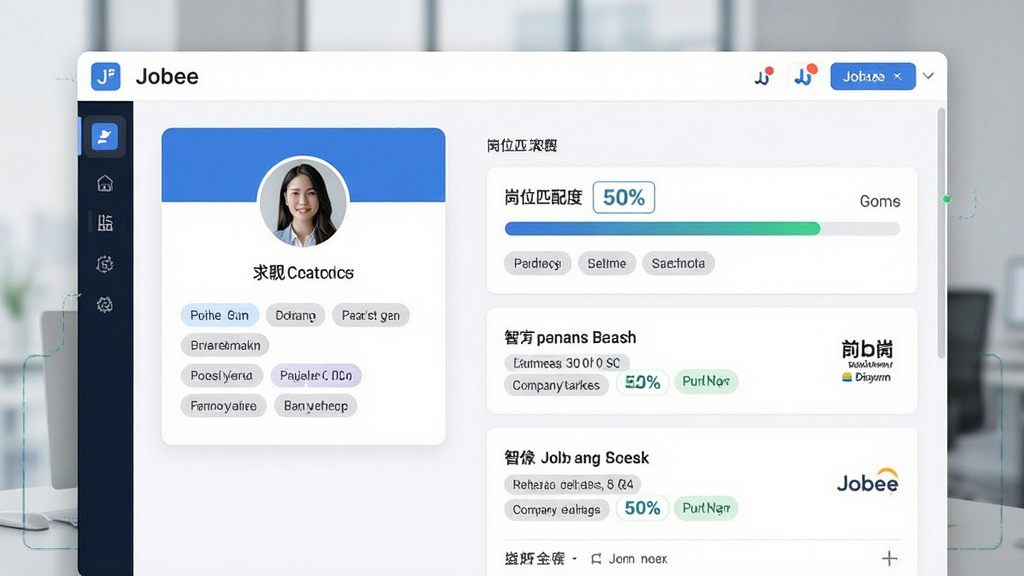
Task: Click the 50% match score badge at top
Action: pos(624,197)
